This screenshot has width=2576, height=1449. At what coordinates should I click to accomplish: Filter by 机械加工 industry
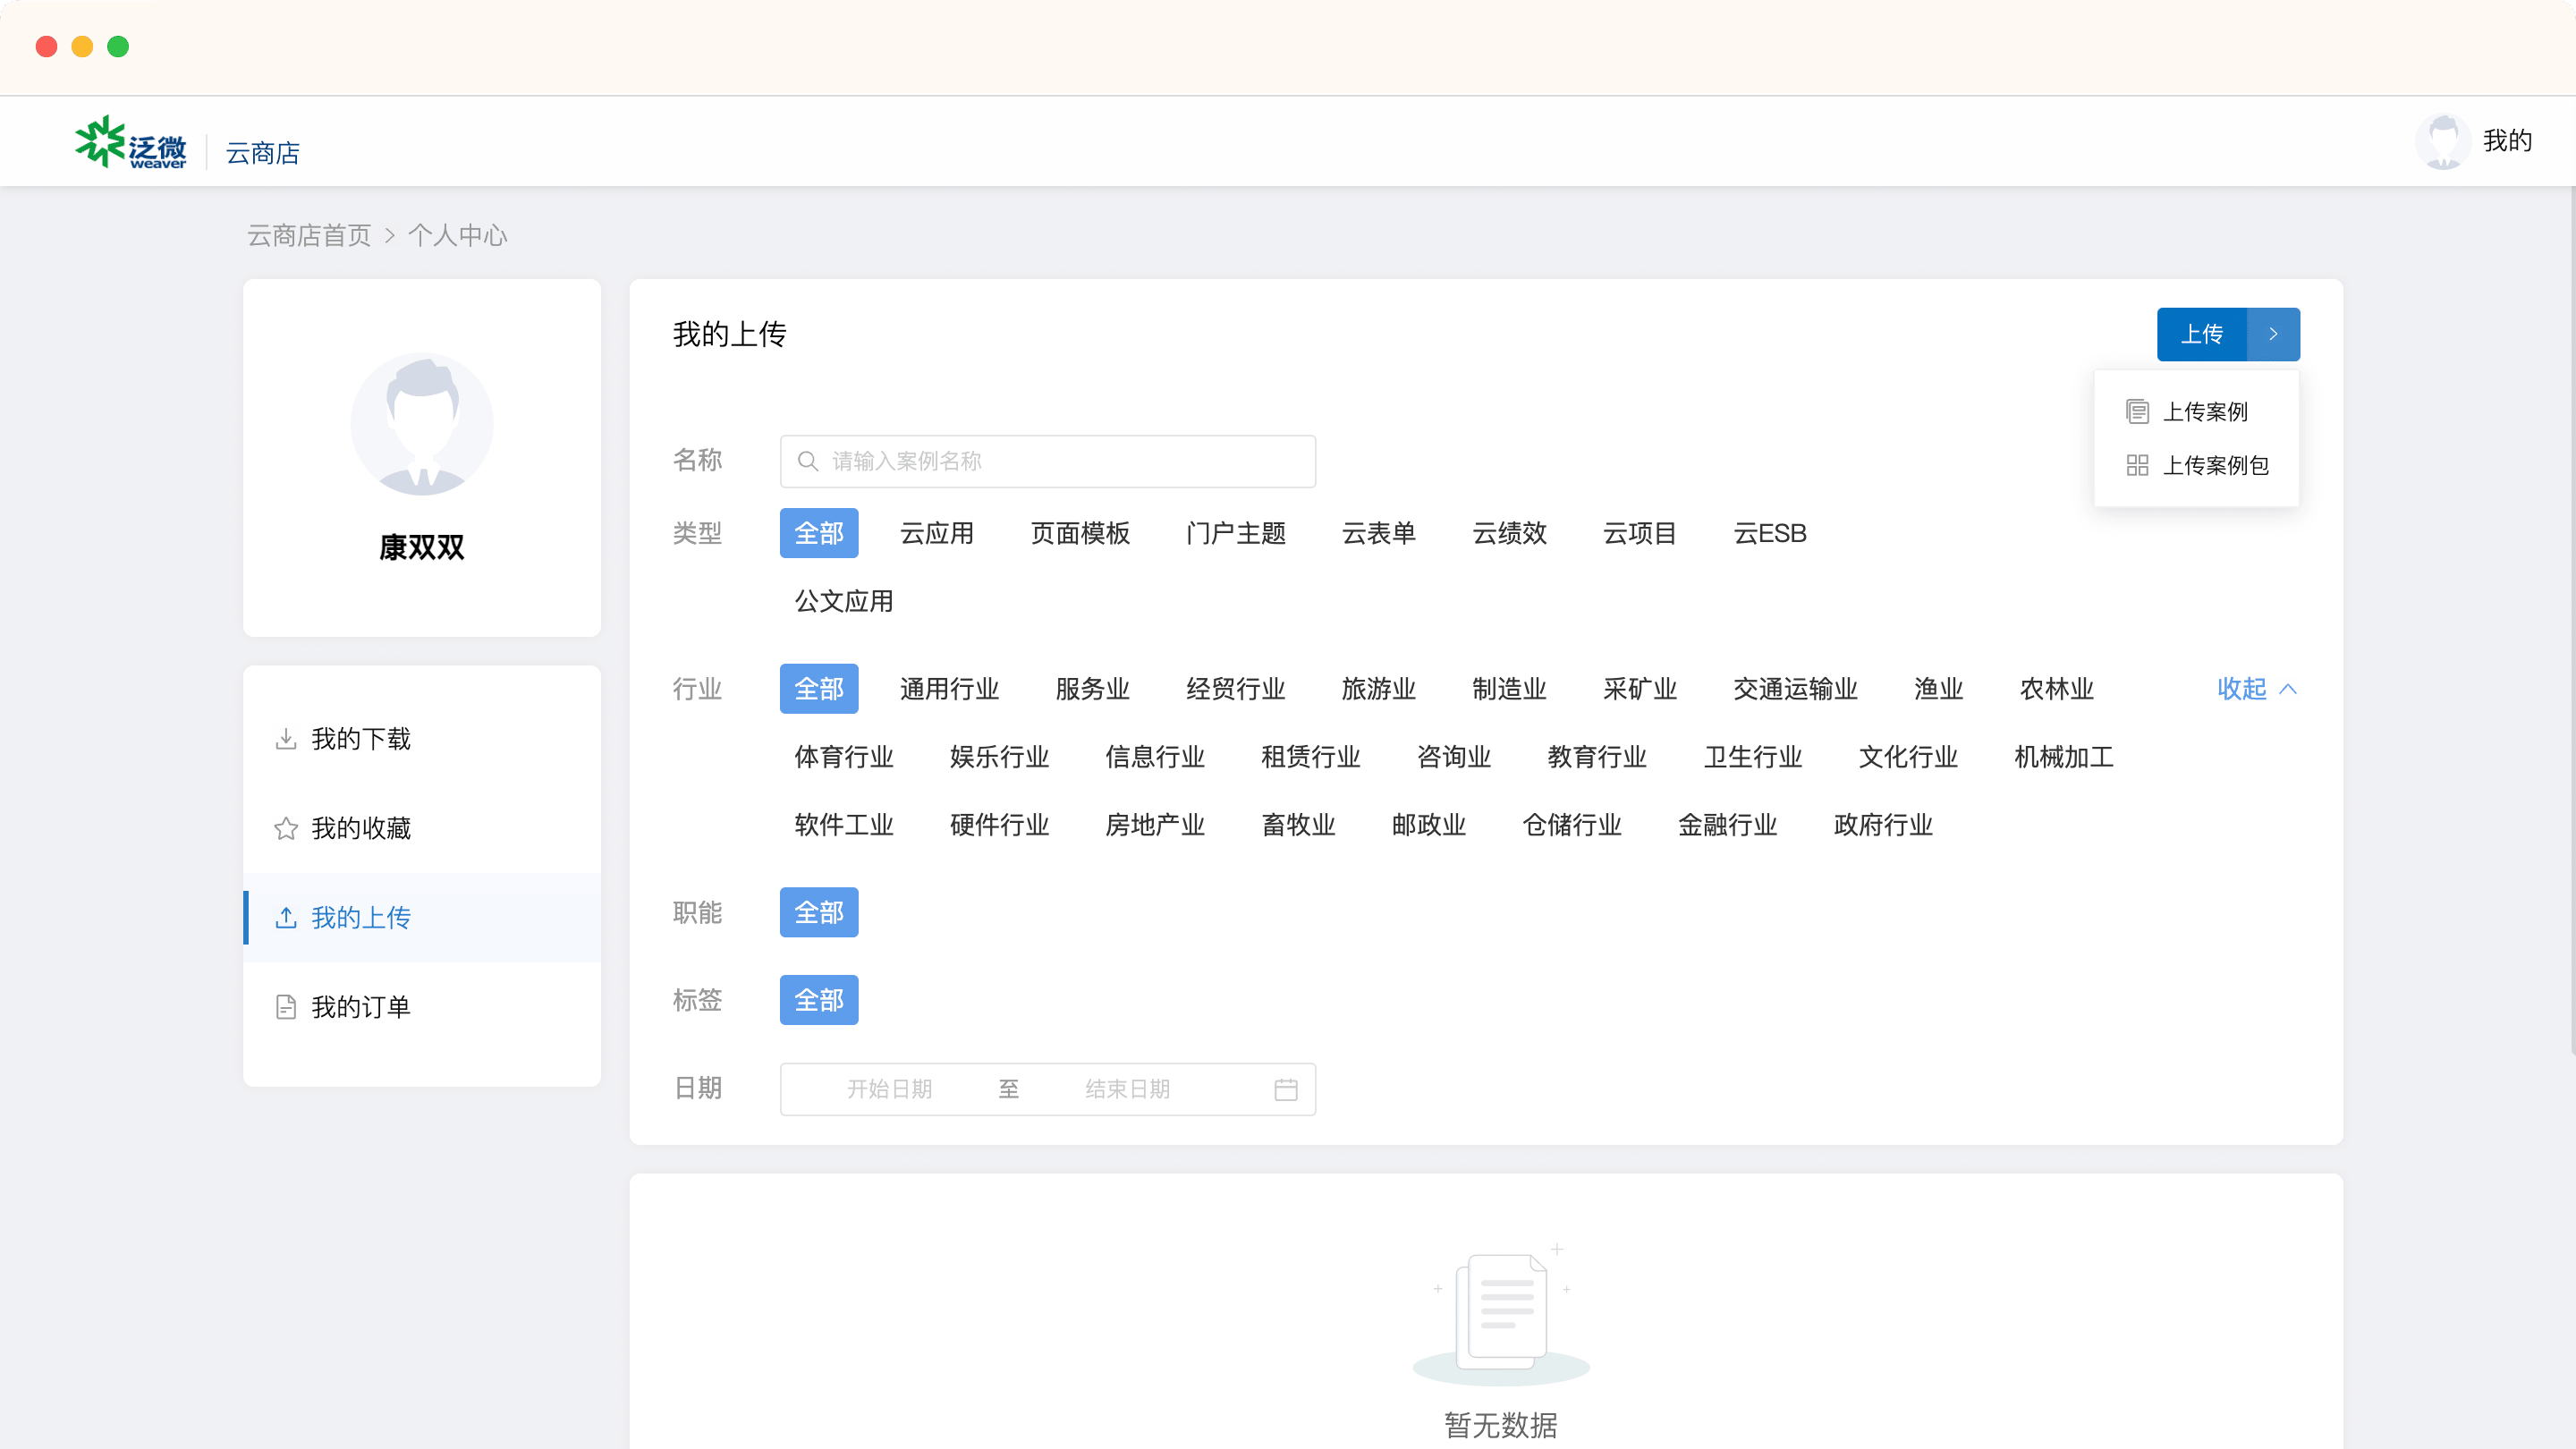pos(2063,757)
